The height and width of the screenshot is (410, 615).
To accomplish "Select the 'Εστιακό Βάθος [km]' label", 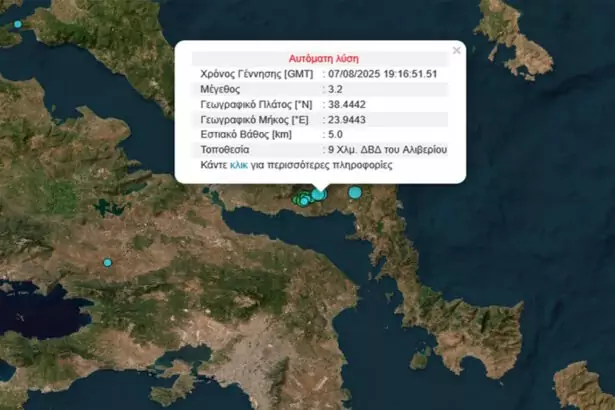I will point(246,134).
